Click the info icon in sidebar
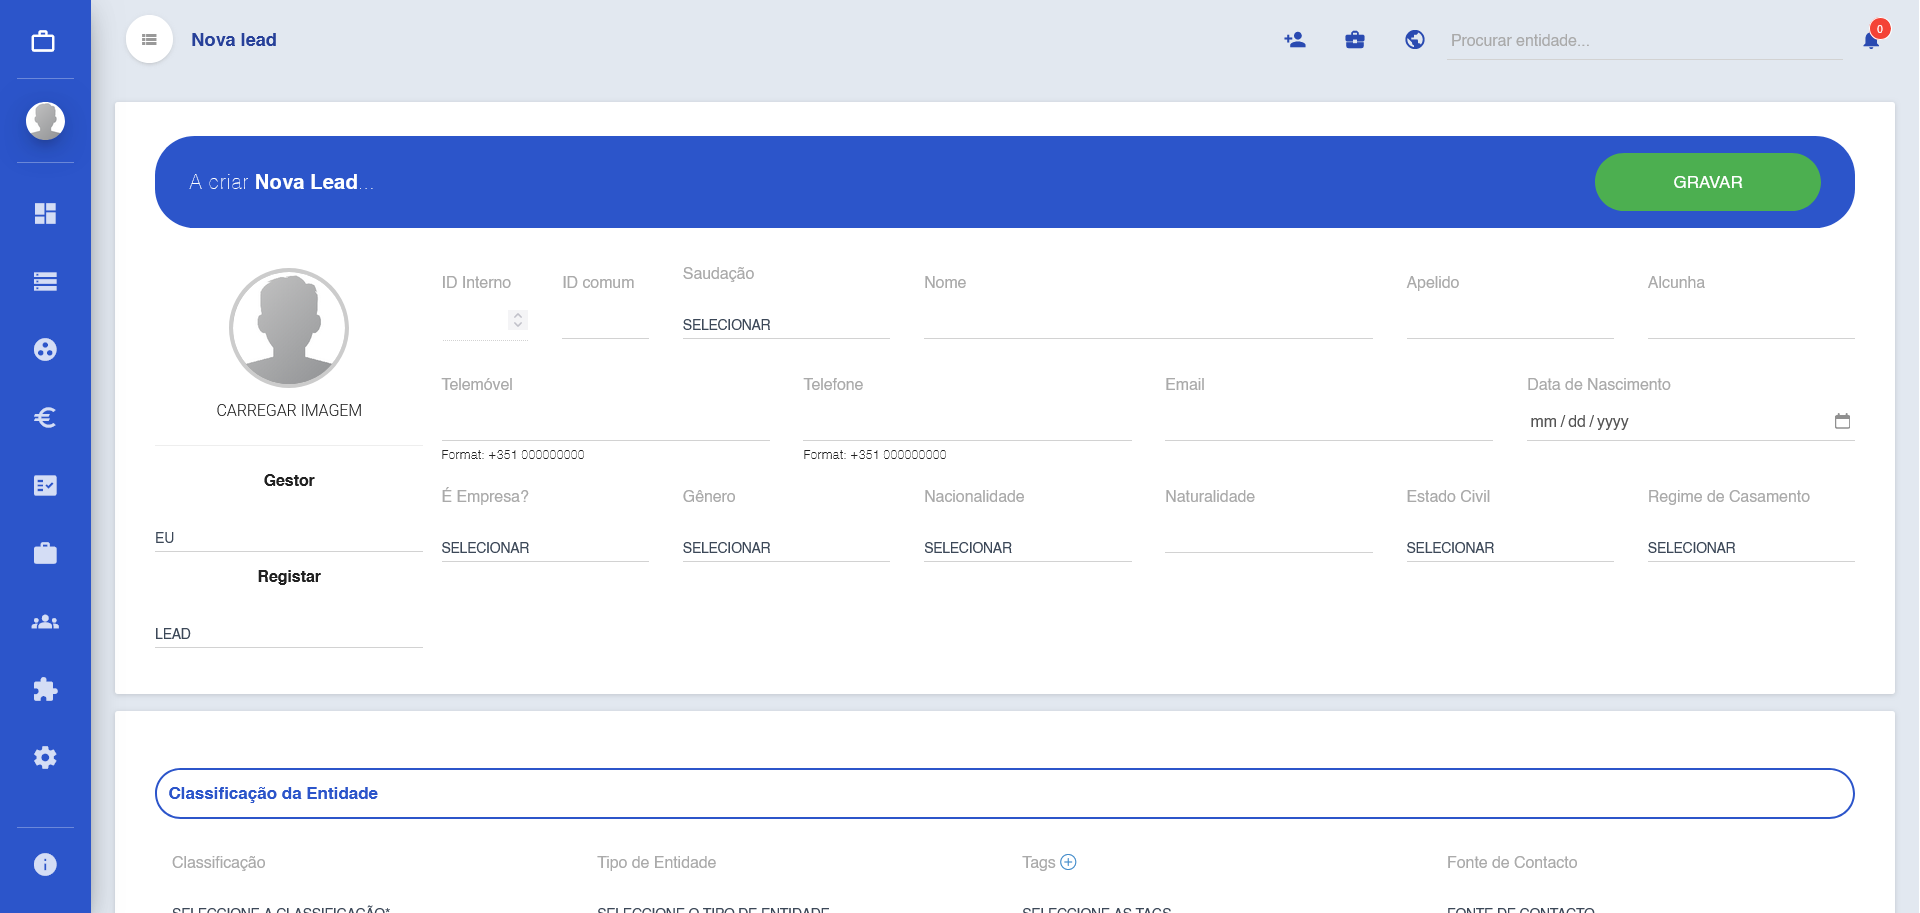This screenshot has width=1920, height=913. click(45, 865)
